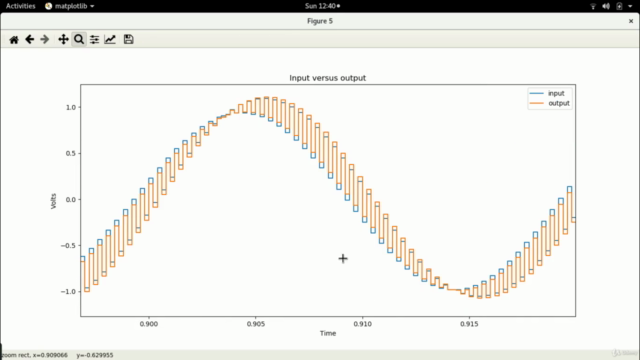Click the 0.915 x-axis tick label
The height and width of the screenshot is (360, 640).
tap(469, 324)
